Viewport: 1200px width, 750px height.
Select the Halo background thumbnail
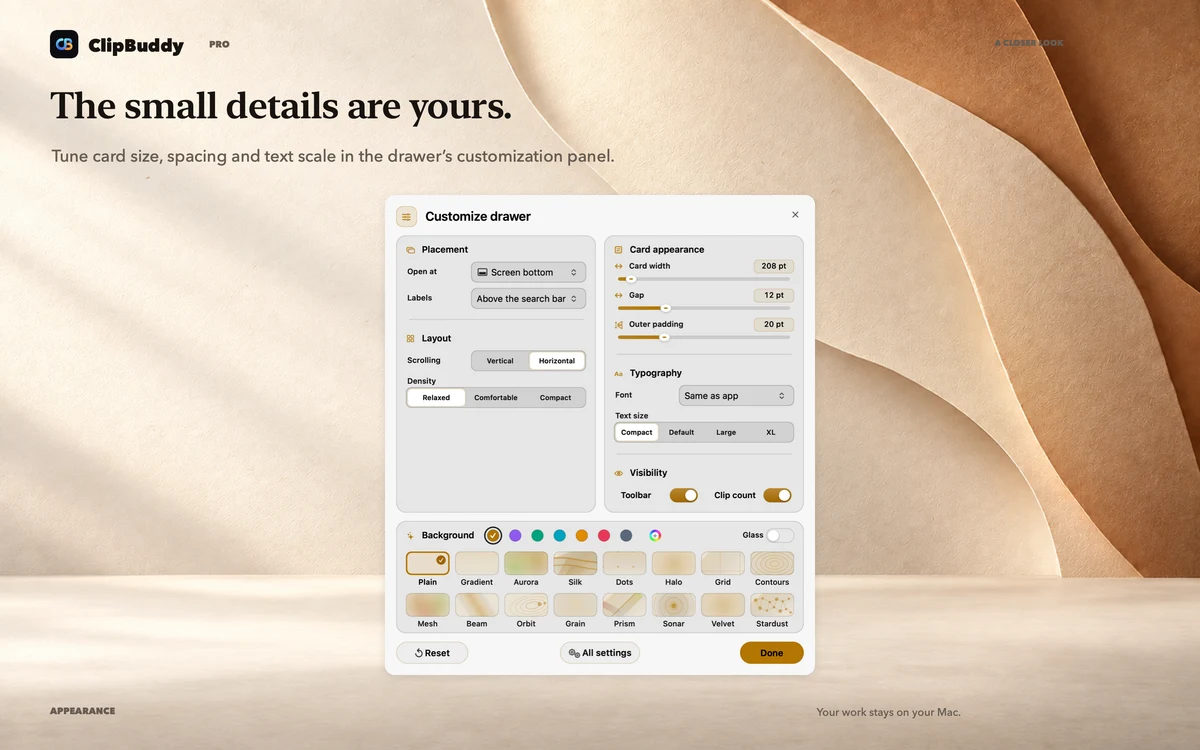click(x=673, y=564)
